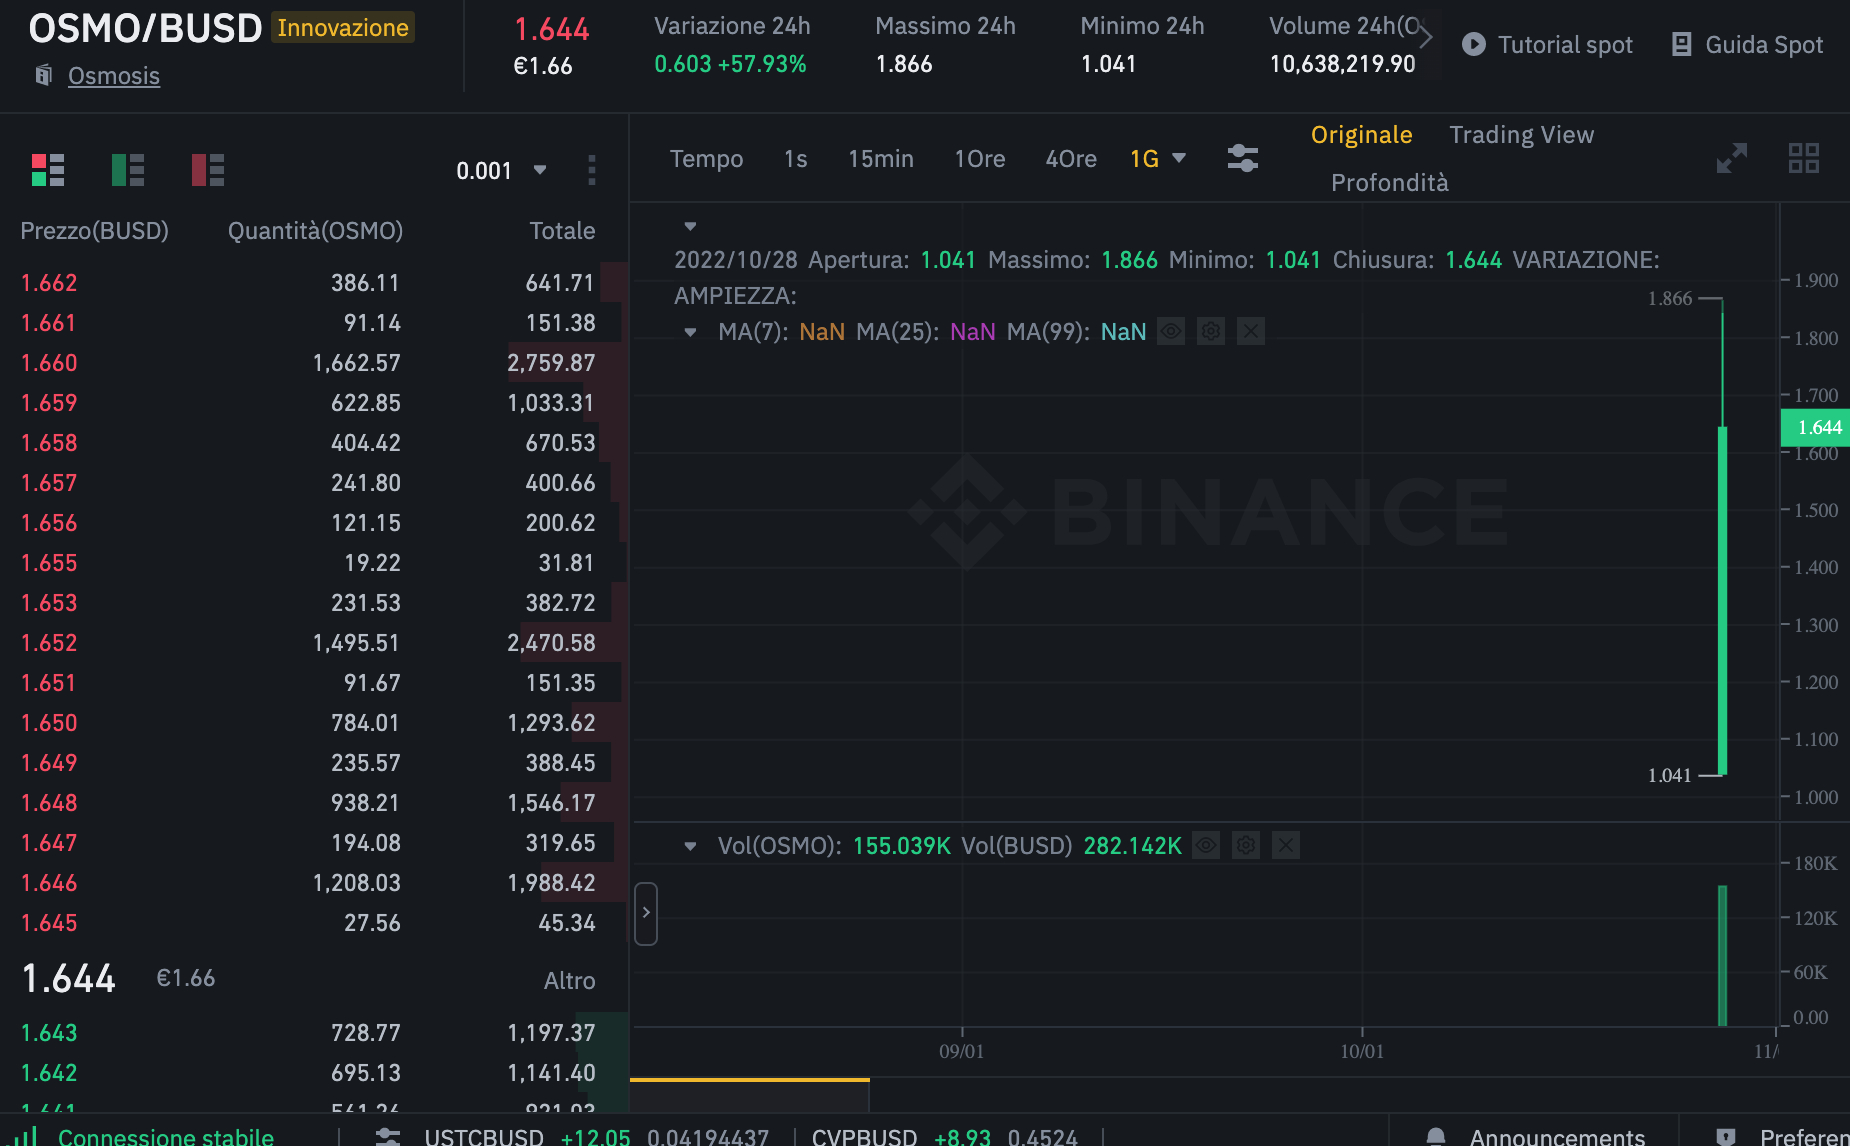
Task: Open chart settings sliders icon
Action: (x=1243, y=158)
